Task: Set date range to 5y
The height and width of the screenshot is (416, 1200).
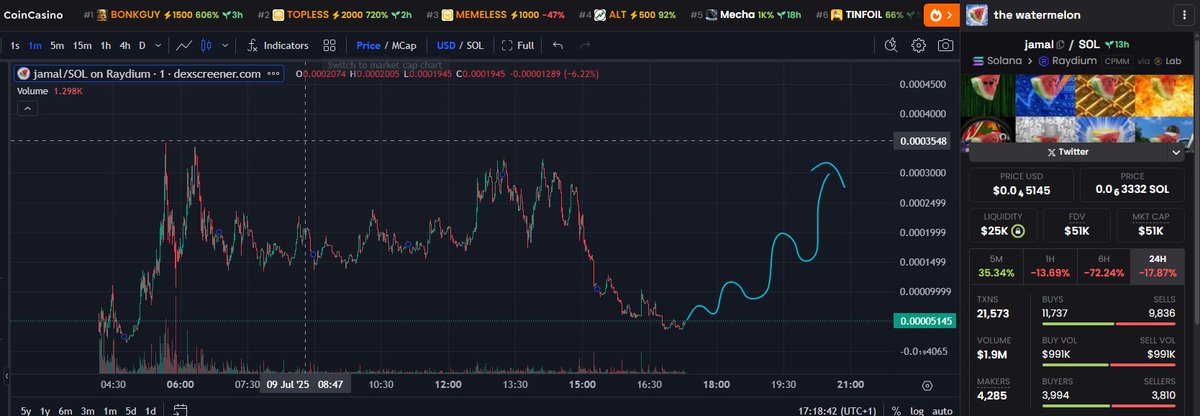Action: point(25,410)
